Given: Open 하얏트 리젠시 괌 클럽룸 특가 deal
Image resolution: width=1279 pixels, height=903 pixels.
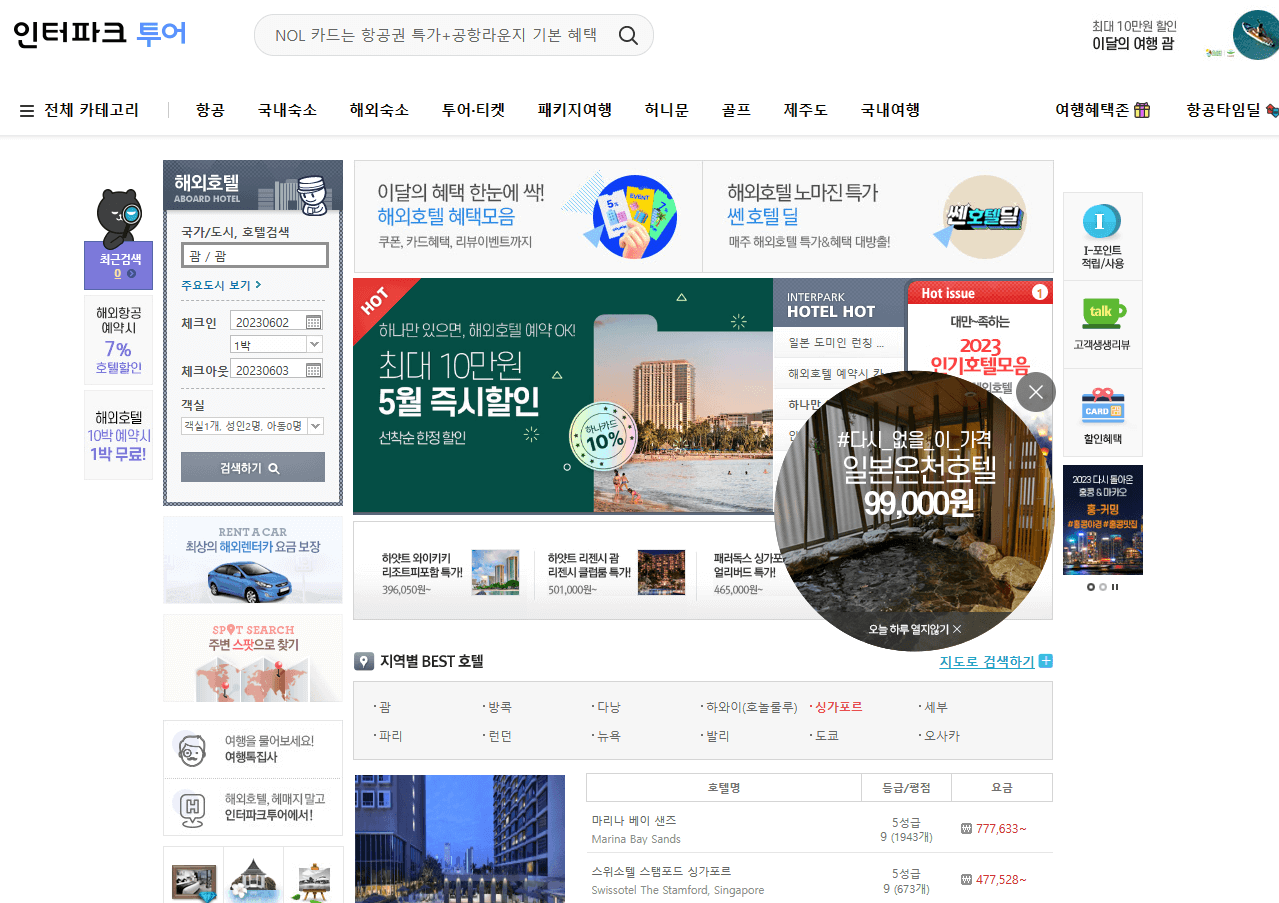Looking at the screenshot, I should pos(617,573).
